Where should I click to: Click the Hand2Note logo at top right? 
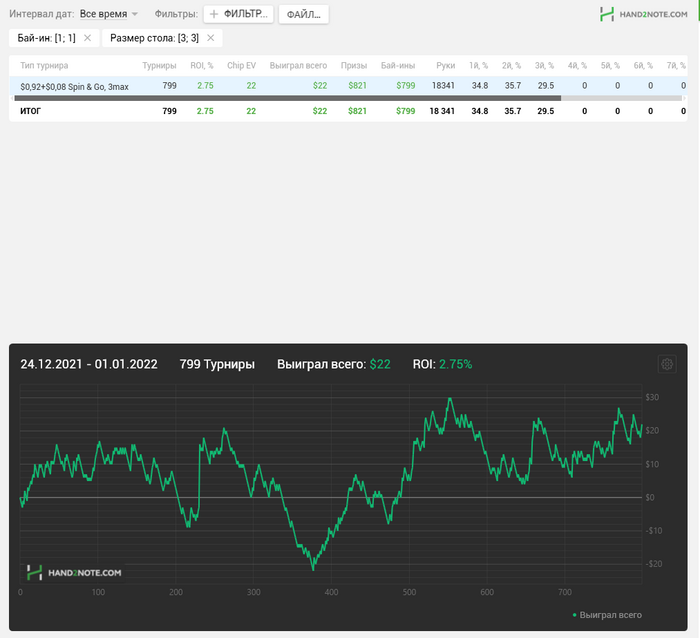(x=645, y=14)
